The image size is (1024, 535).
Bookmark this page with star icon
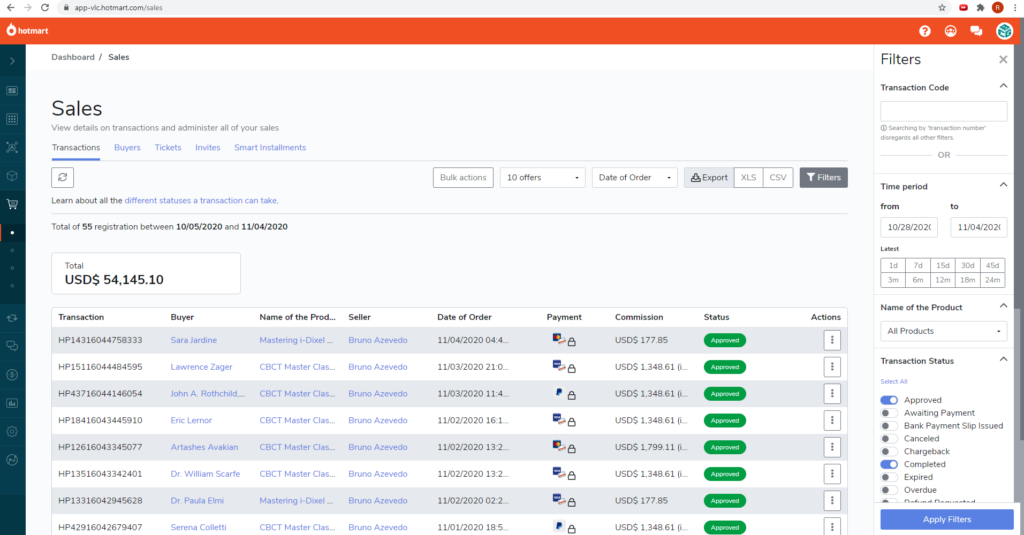(x=942, y=8)
